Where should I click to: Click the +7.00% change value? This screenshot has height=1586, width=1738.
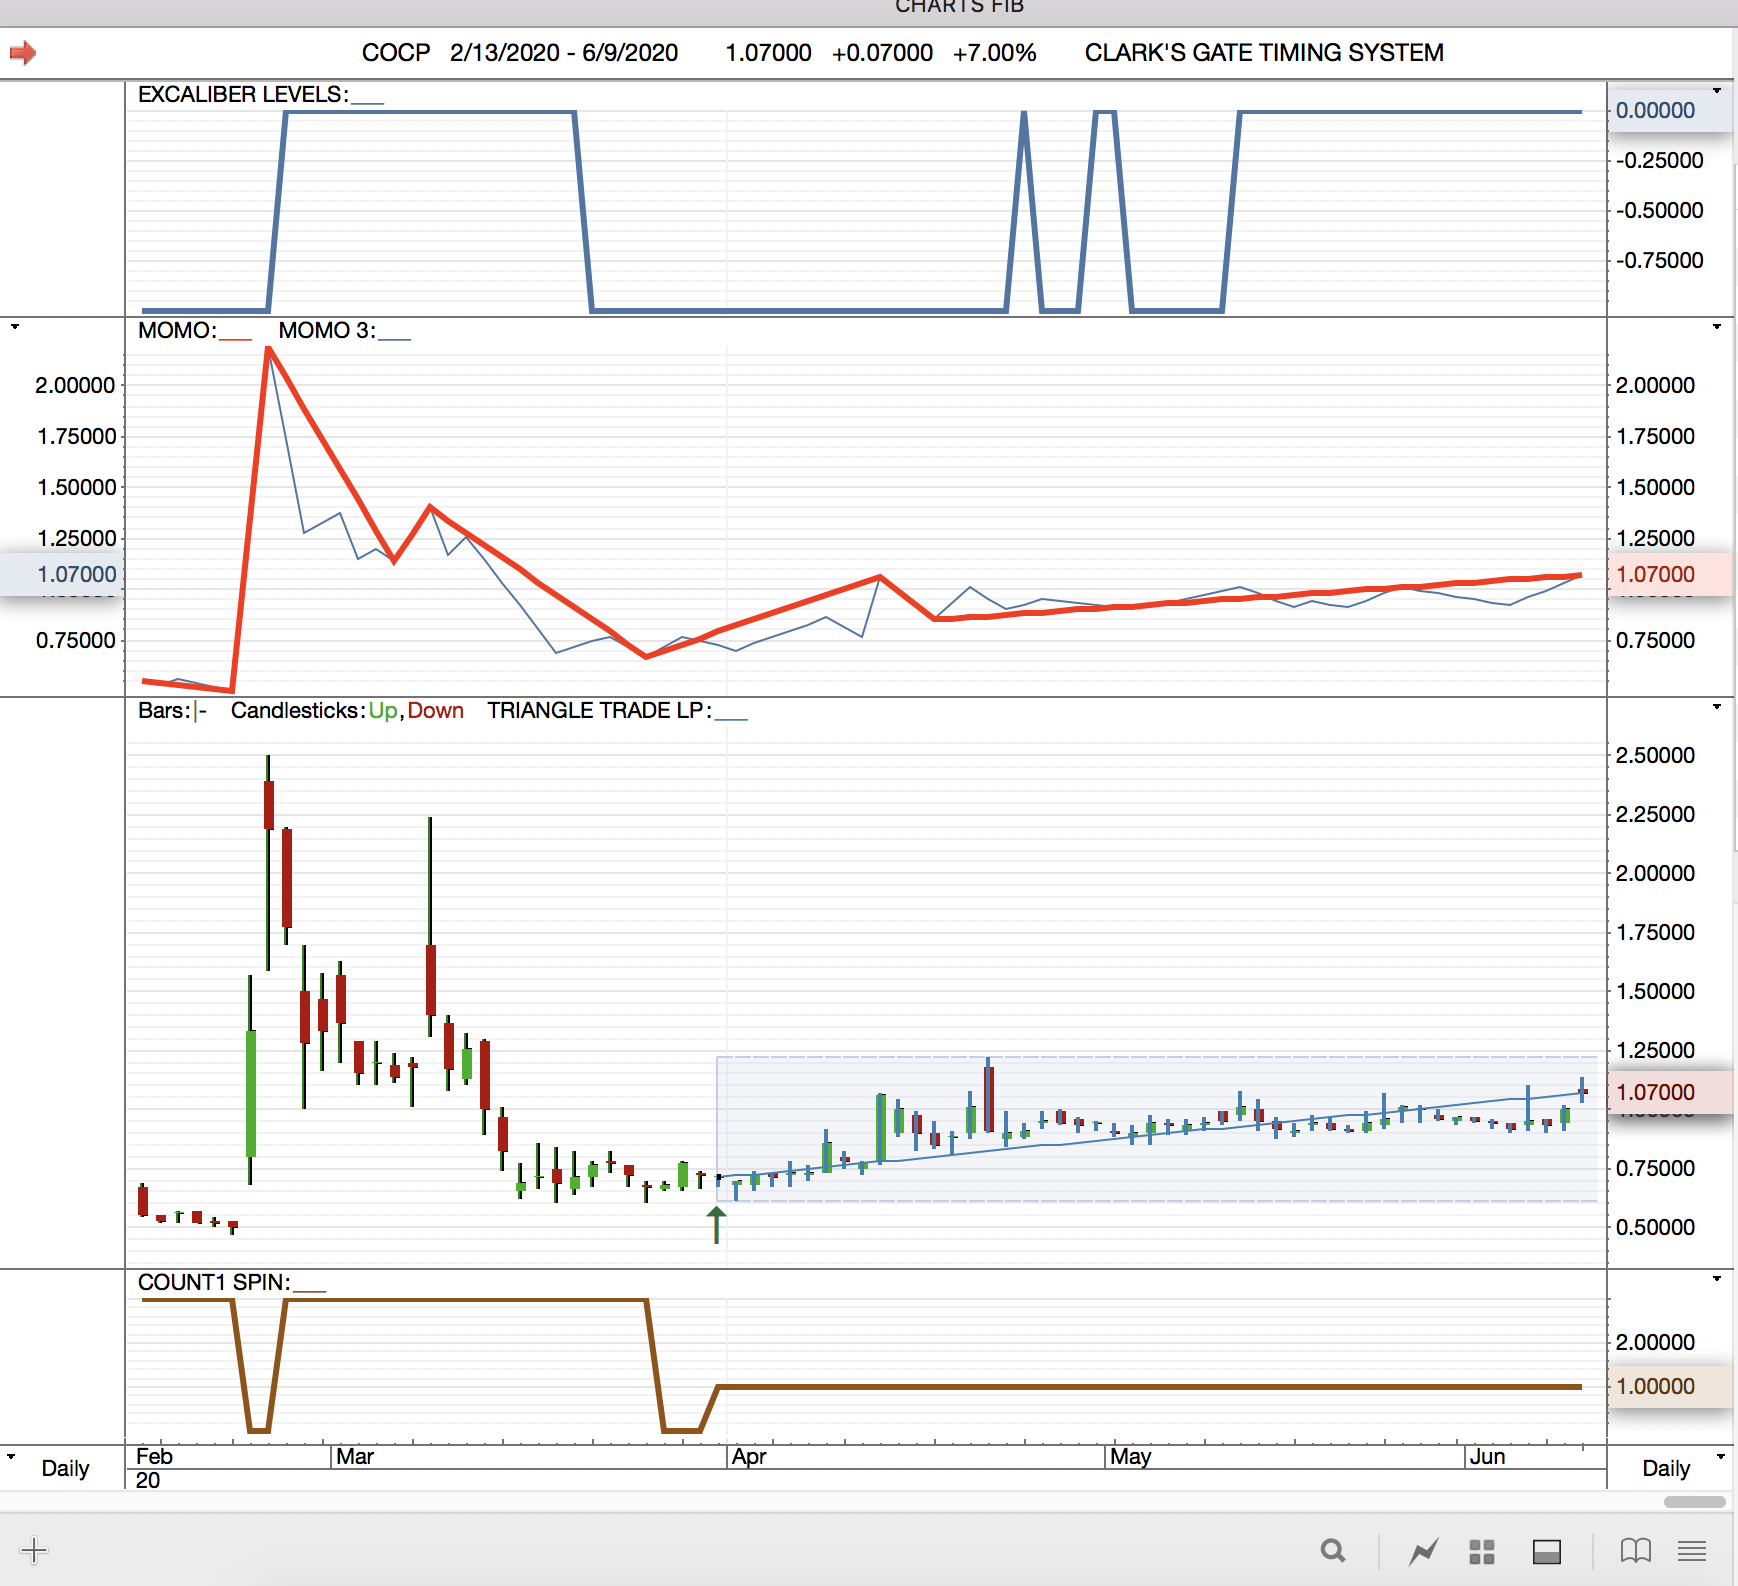pyautogui.click(x=994, y=53)
